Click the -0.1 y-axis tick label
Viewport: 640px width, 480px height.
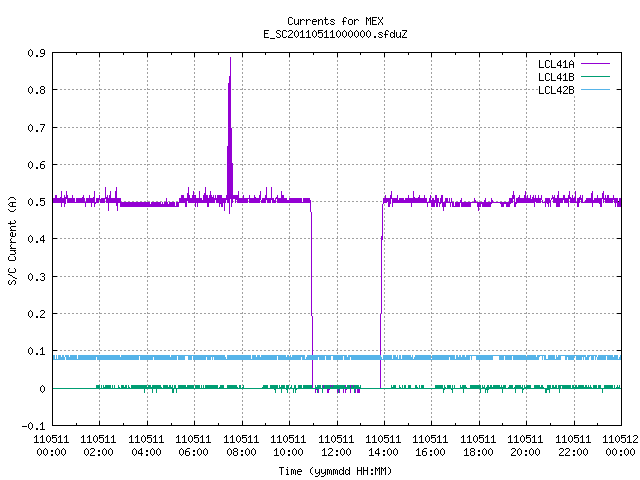[33, 426]
